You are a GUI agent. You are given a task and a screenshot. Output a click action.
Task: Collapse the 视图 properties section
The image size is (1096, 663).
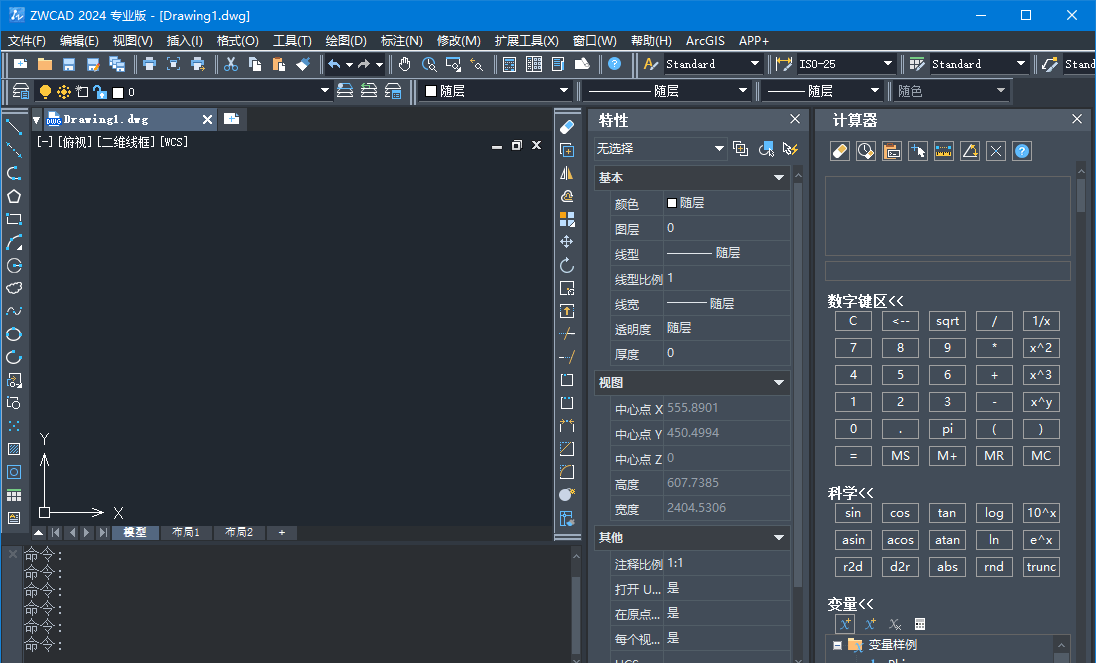(779, 383)
